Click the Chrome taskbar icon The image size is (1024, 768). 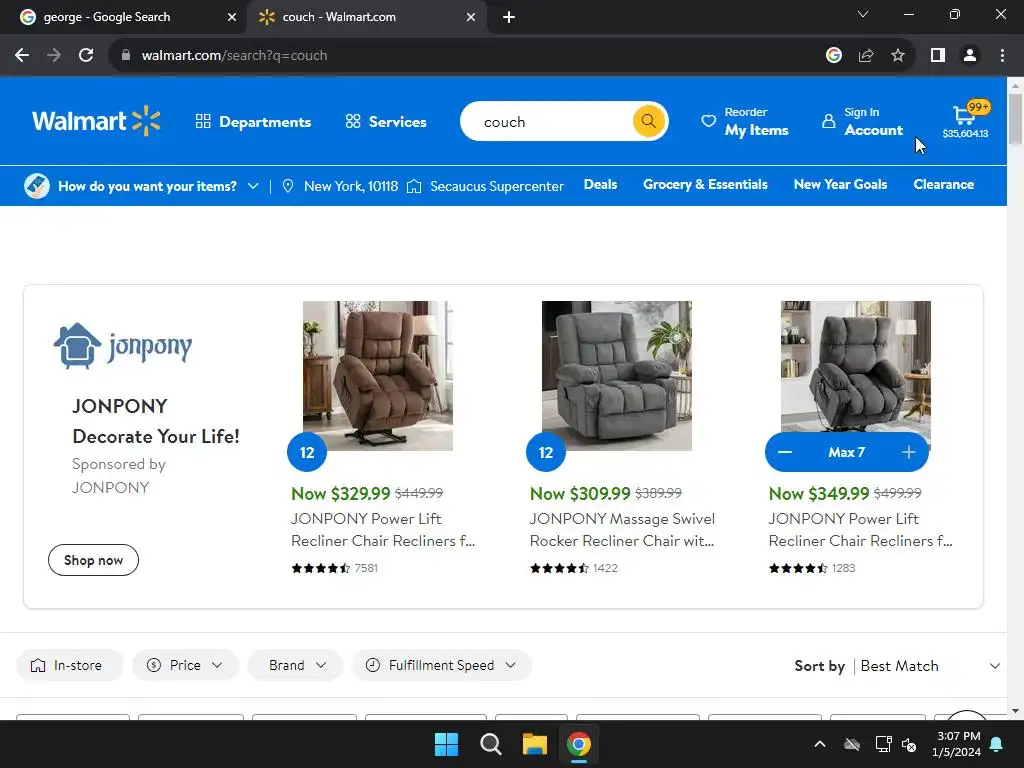point(579,744)
